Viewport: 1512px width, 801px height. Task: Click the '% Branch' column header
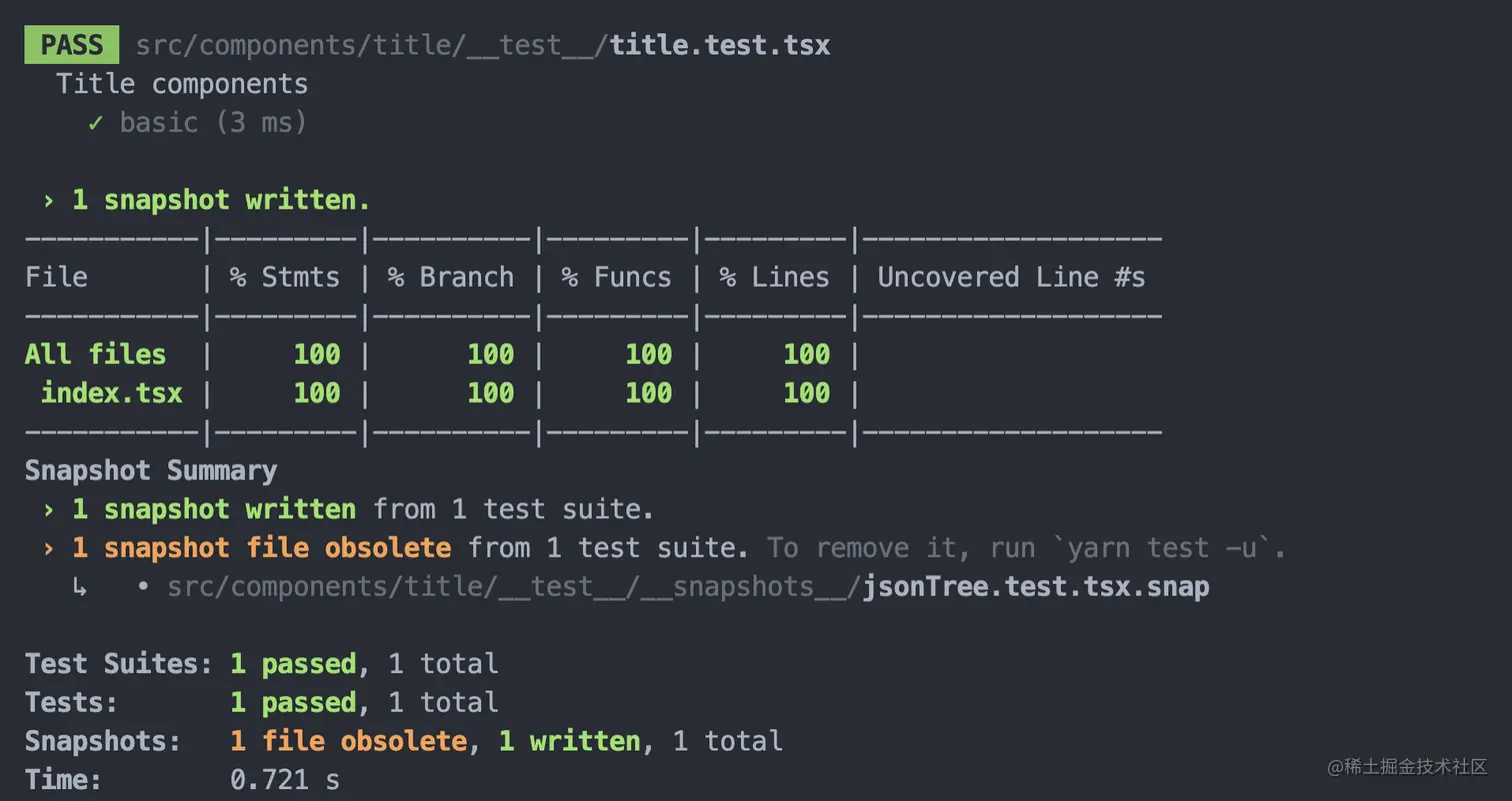point(451,277)
